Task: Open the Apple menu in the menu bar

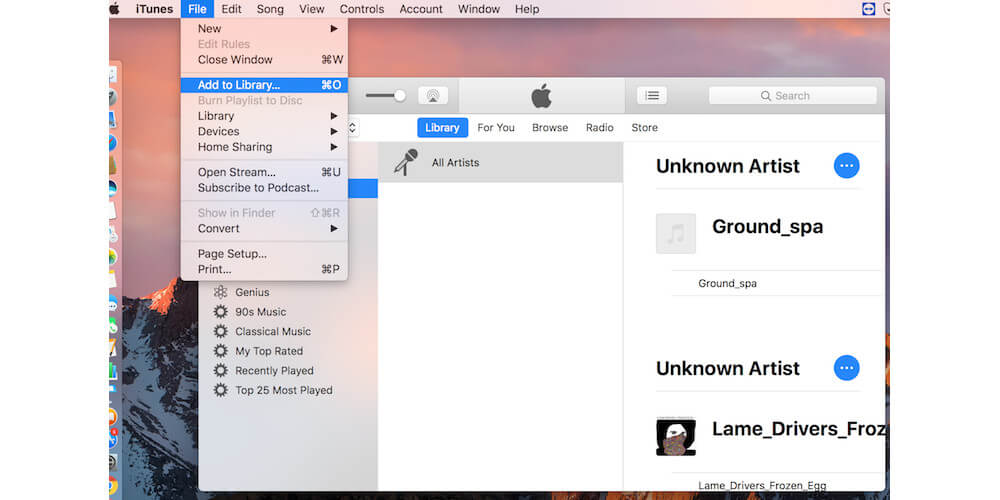Action: [115, 9]
